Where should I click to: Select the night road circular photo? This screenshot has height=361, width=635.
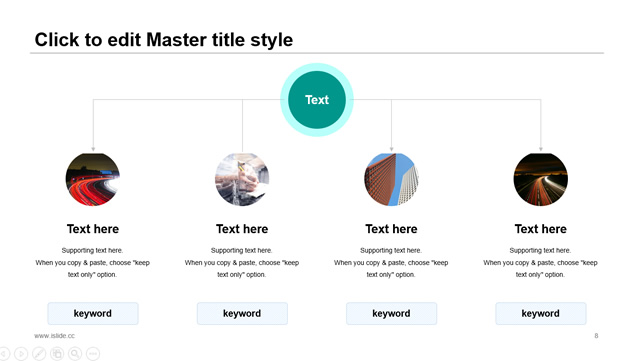(x=541, y=179)
